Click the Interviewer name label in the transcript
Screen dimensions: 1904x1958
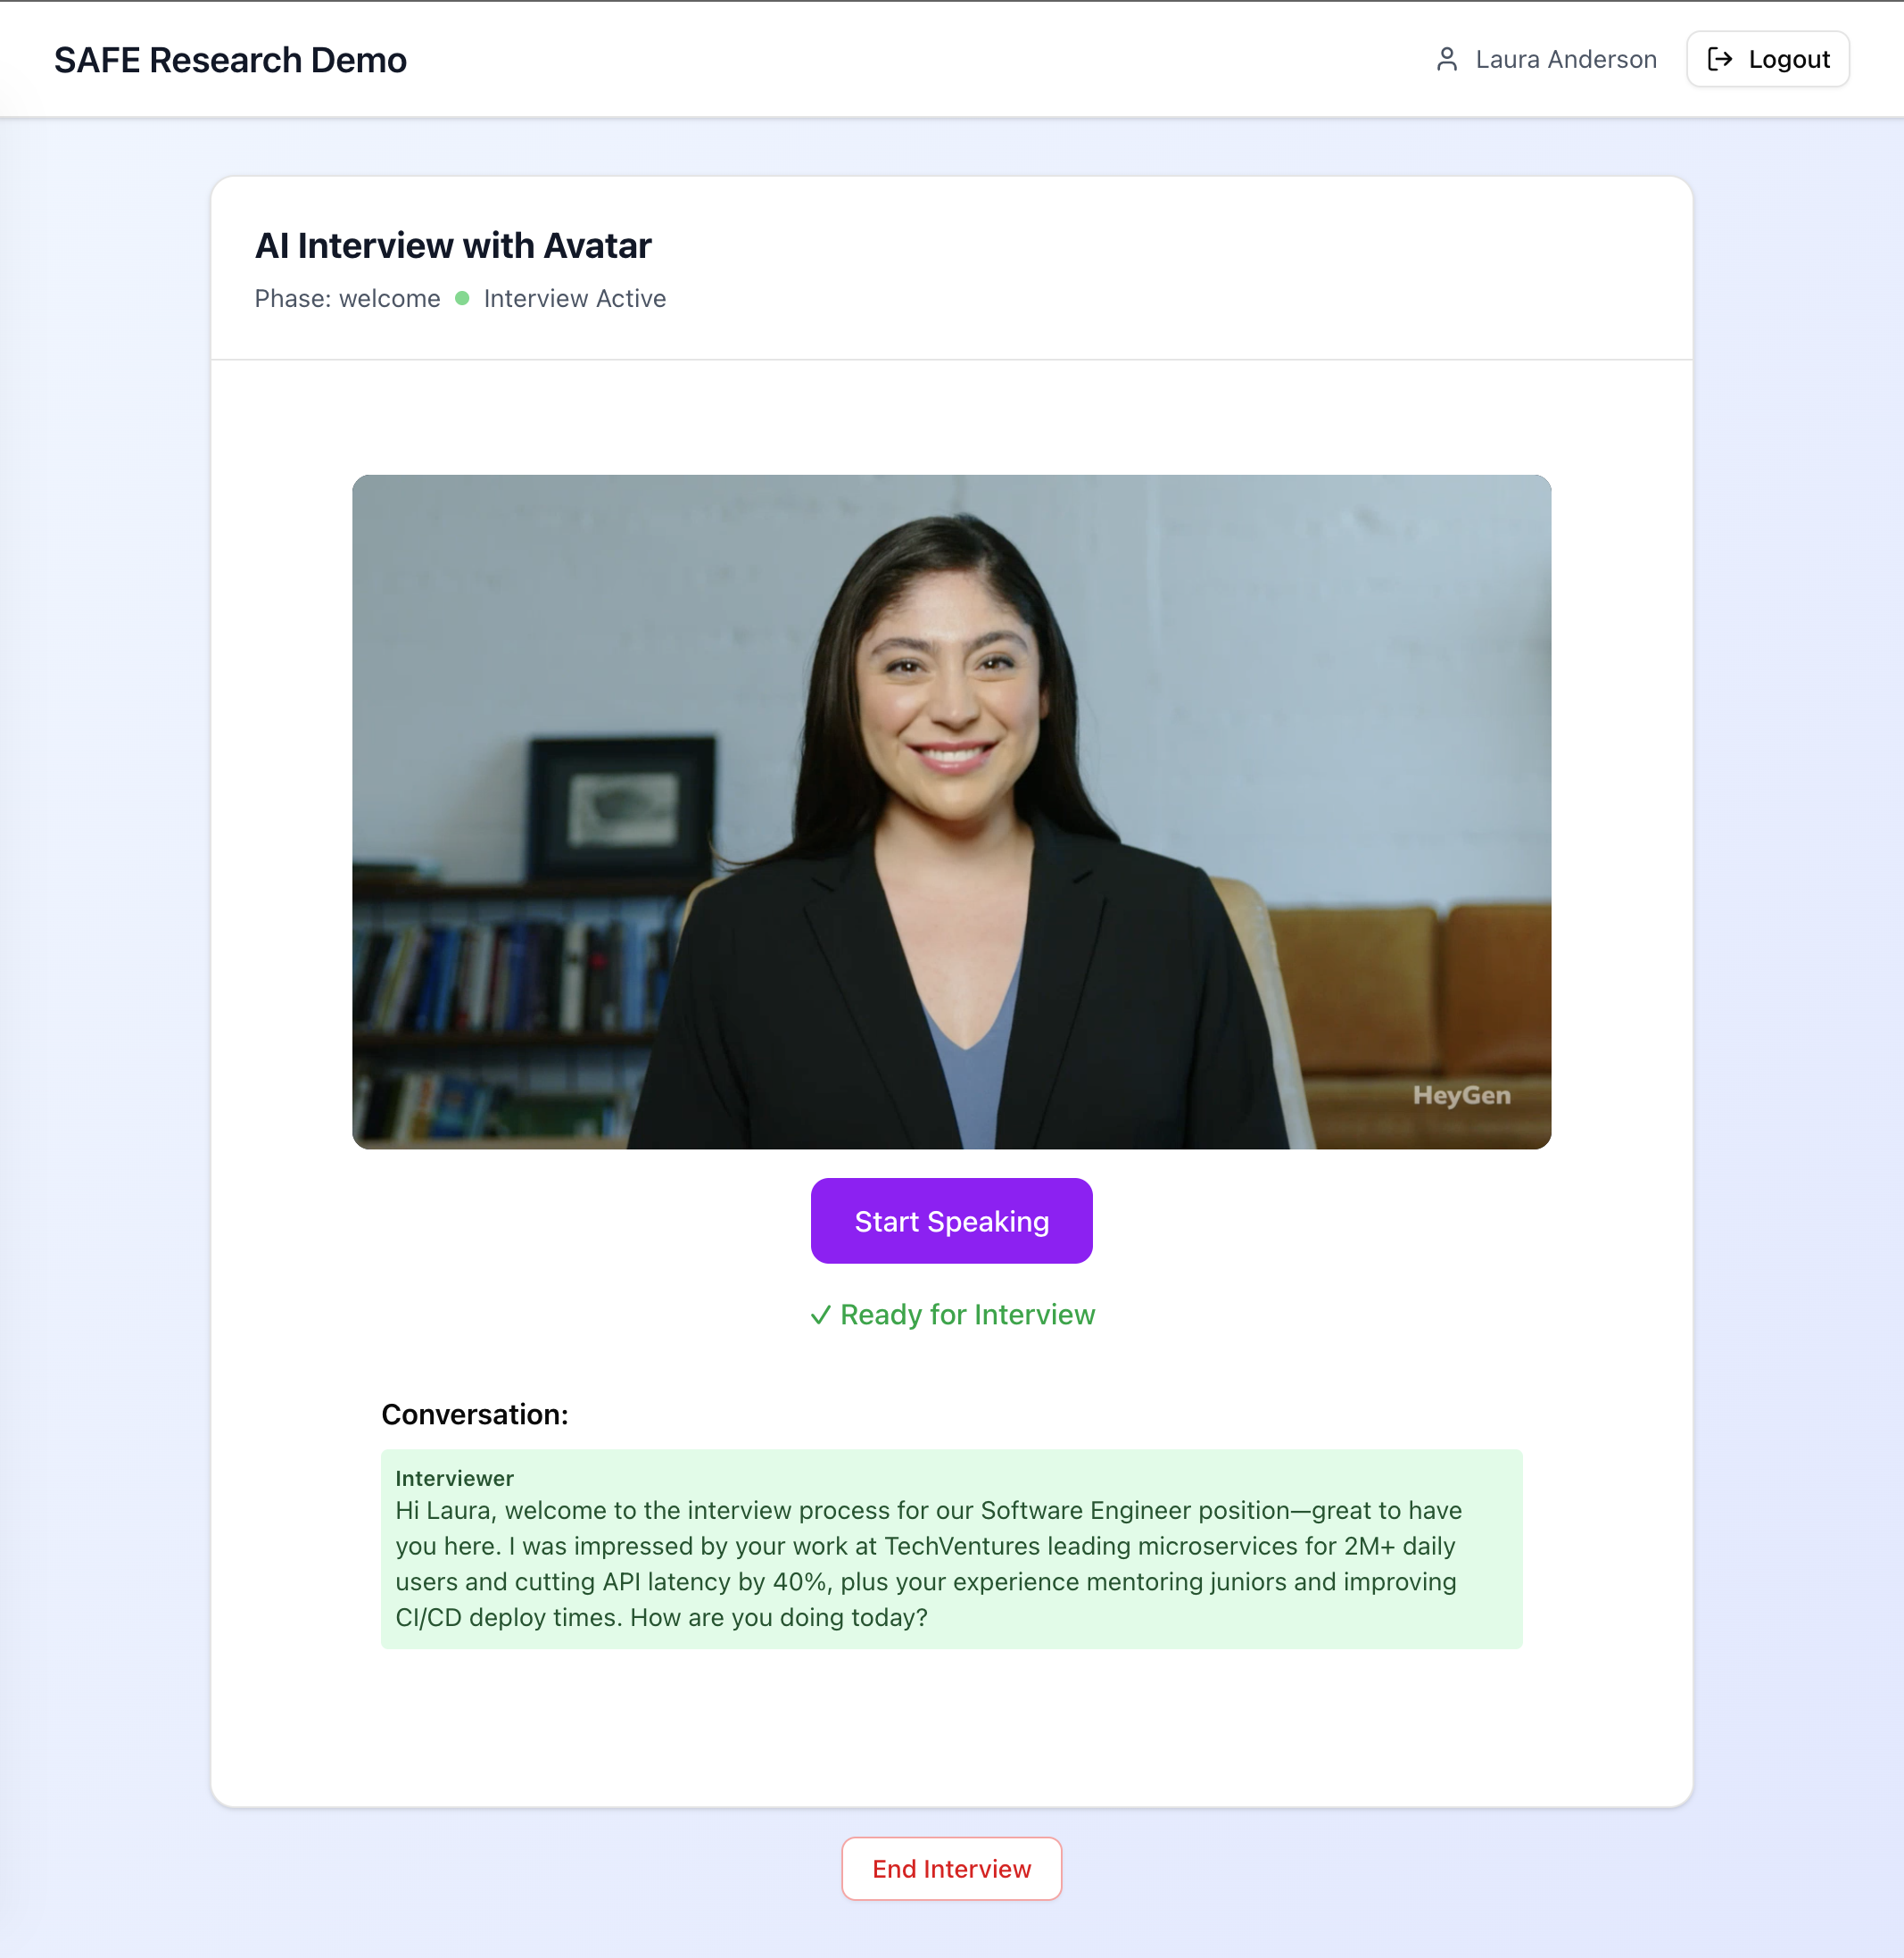(x=455, y=1478)
